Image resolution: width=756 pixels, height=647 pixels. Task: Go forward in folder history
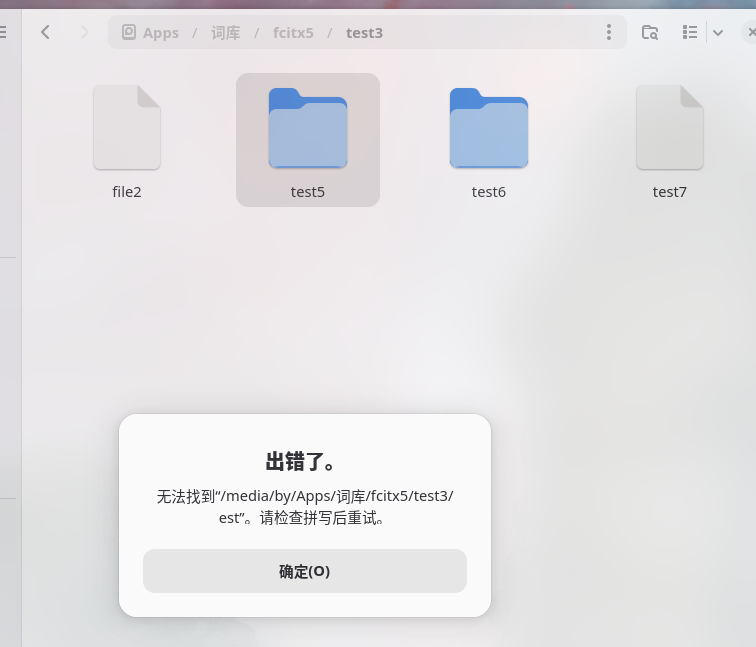(84, 32)
